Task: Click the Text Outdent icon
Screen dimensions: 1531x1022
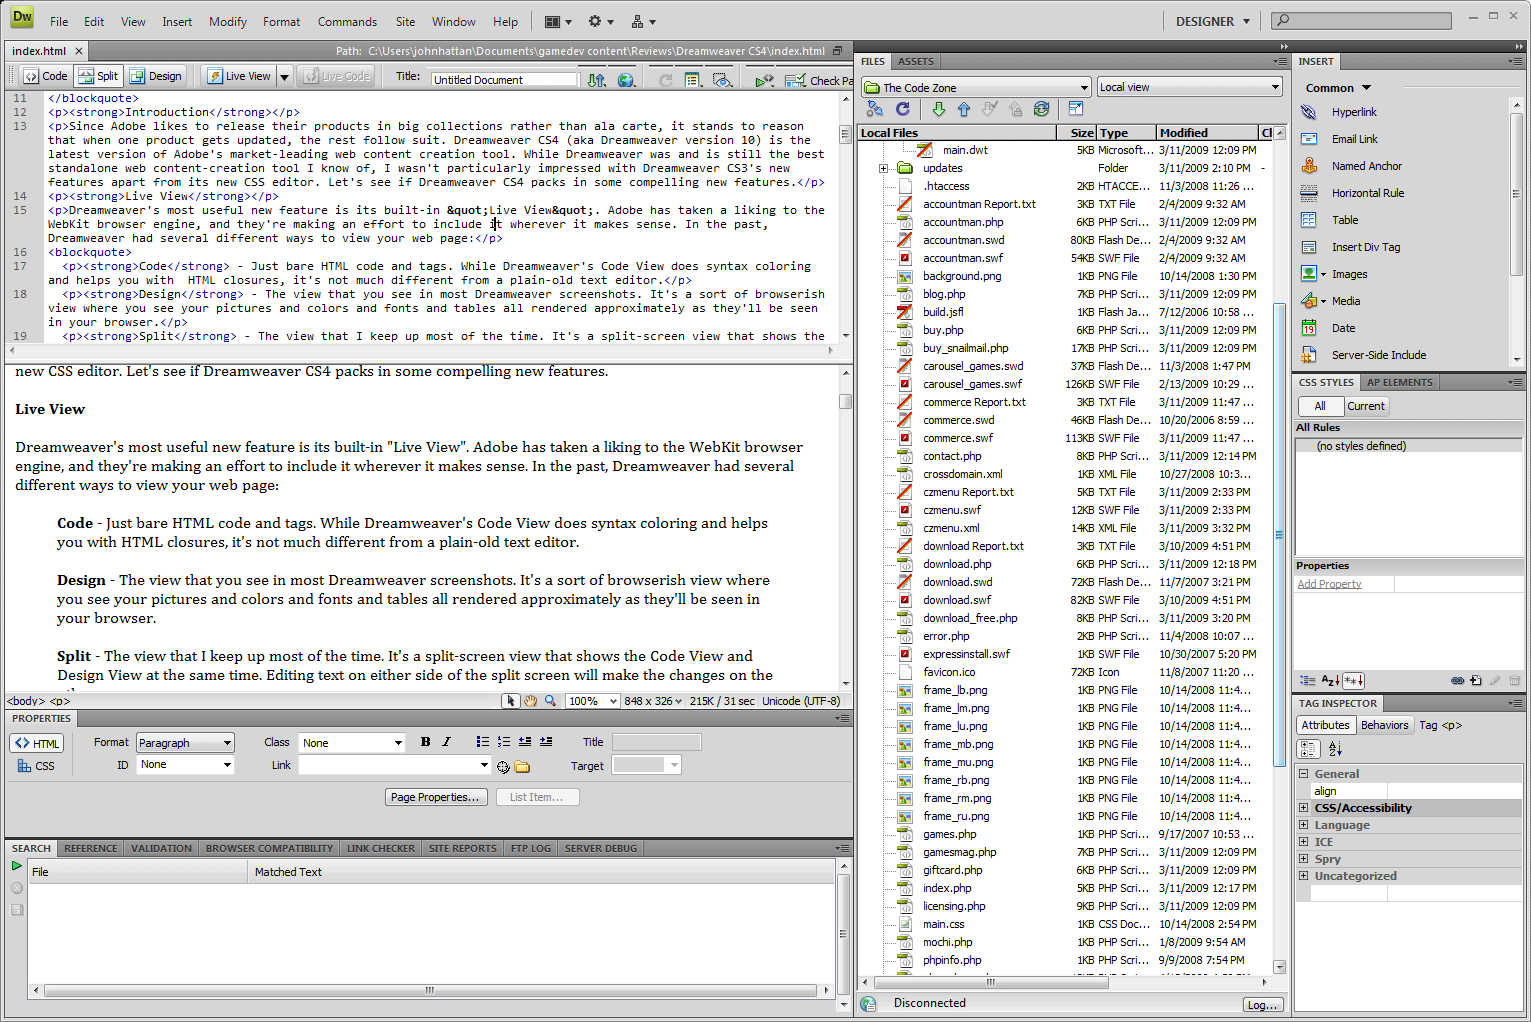Action: [x=525, y=742]
